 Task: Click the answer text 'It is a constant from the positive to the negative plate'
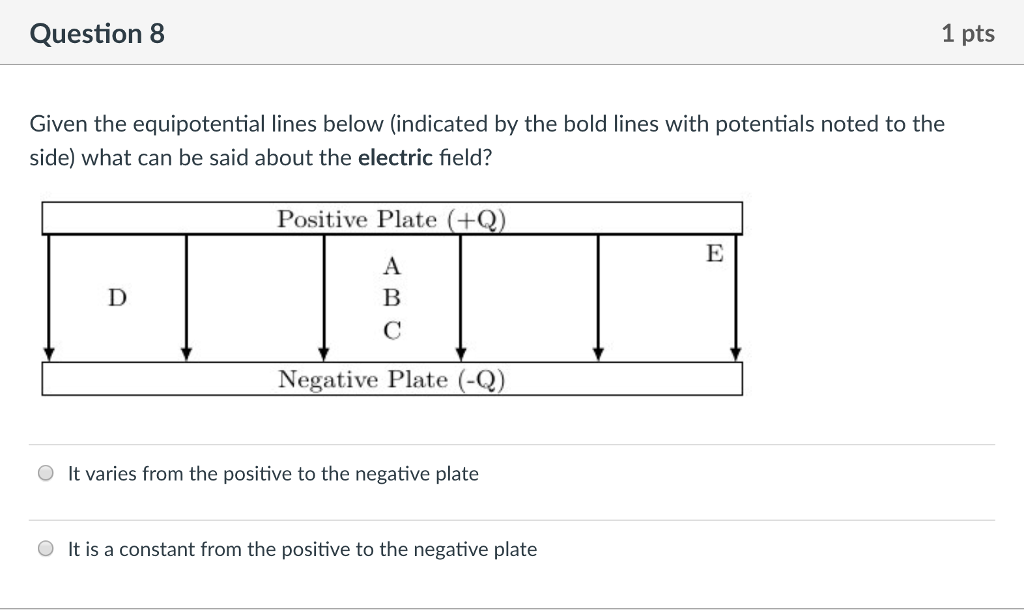[x=300, y=548]
